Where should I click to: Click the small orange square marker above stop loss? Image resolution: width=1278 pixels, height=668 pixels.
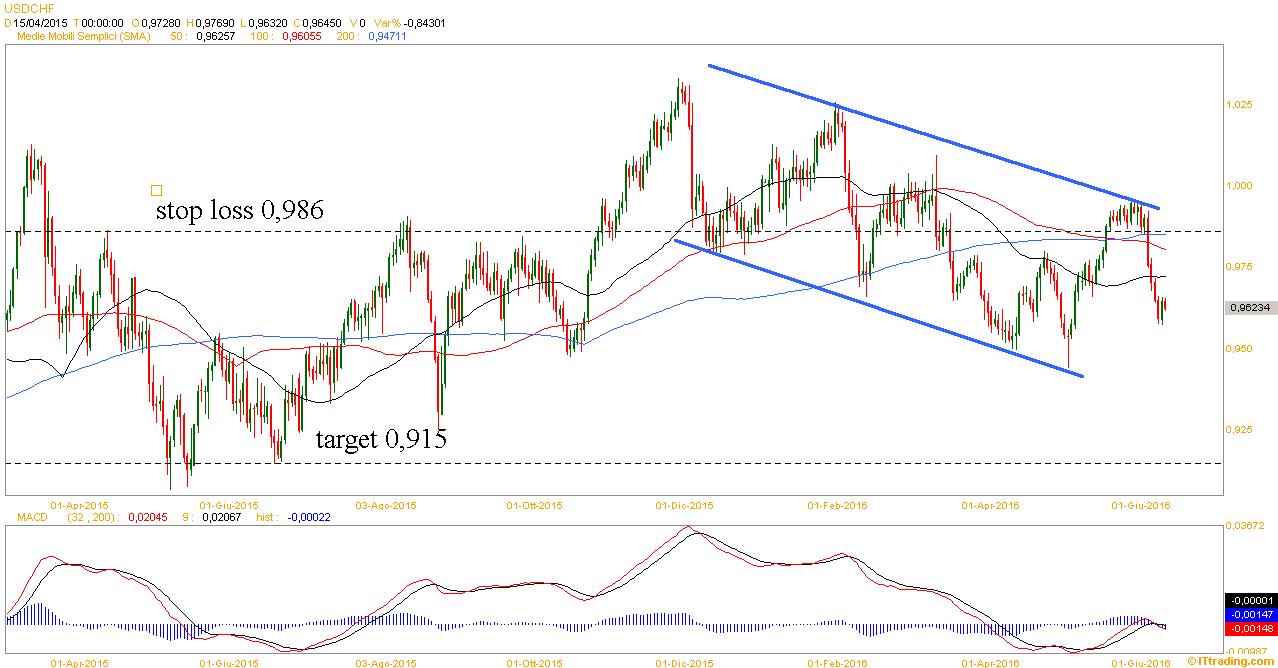pos(156,190)
